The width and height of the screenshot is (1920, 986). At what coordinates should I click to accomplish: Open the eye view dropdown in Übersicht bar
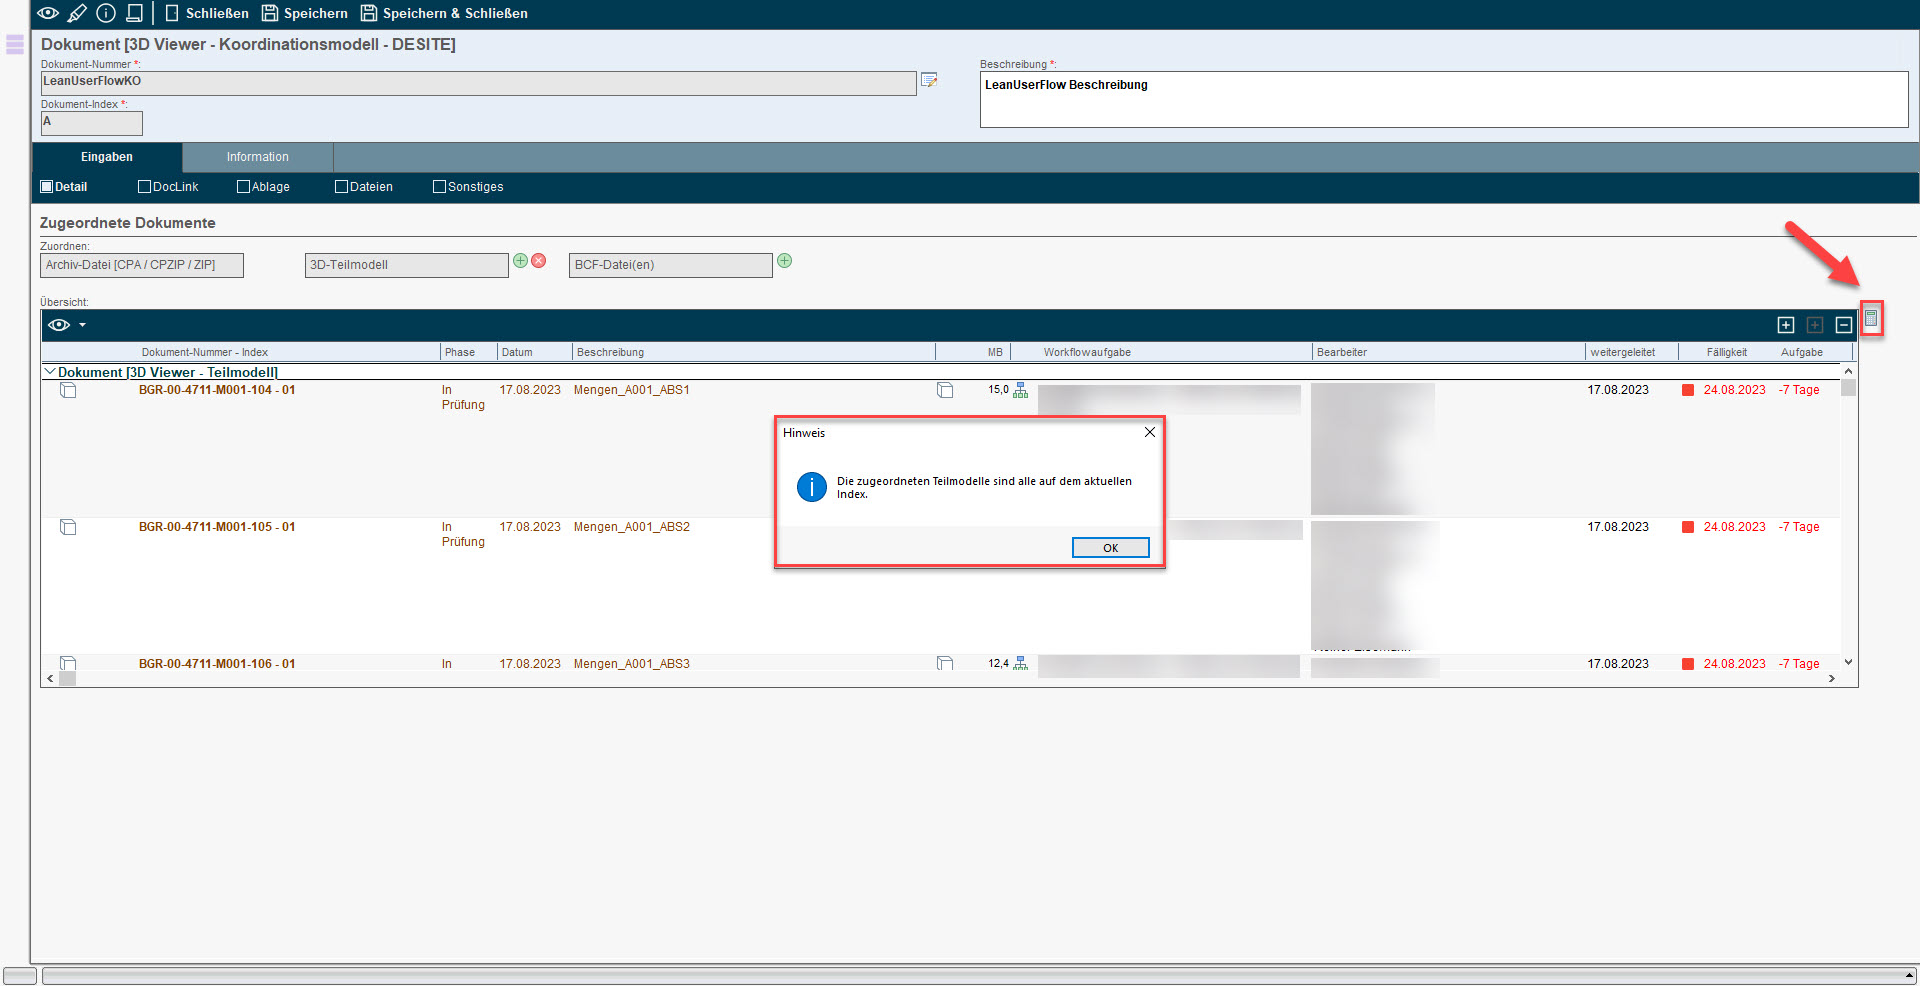67,325
